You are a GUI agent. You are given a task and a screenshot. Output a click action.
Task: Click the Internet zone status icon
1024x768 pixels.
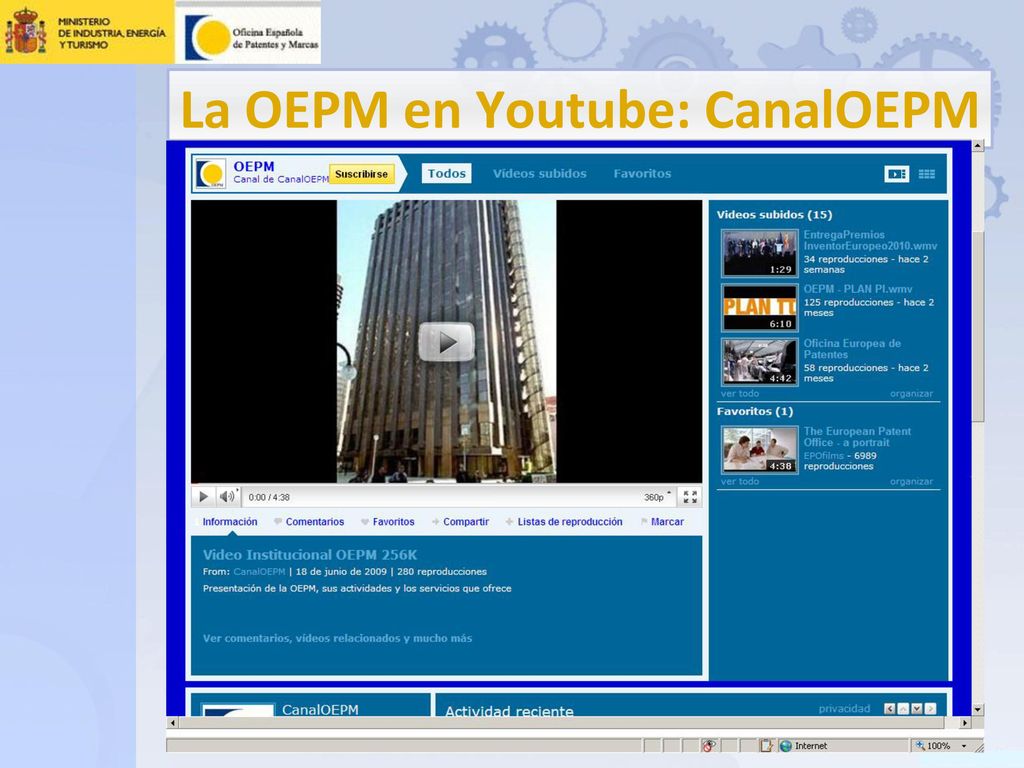coord(786,746)
